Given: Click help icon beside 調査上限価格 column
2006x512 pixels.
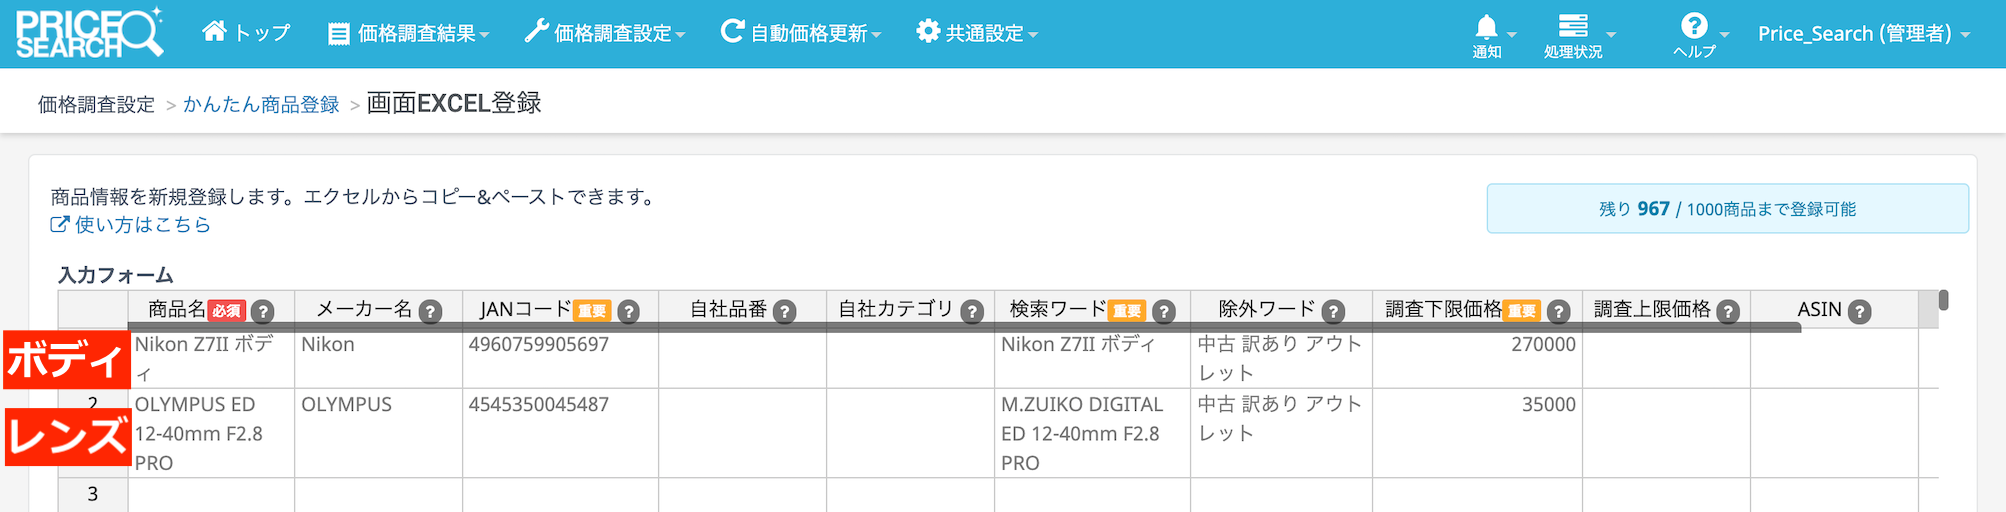Looking at the screenshot, I should [x=1728, y=312].
